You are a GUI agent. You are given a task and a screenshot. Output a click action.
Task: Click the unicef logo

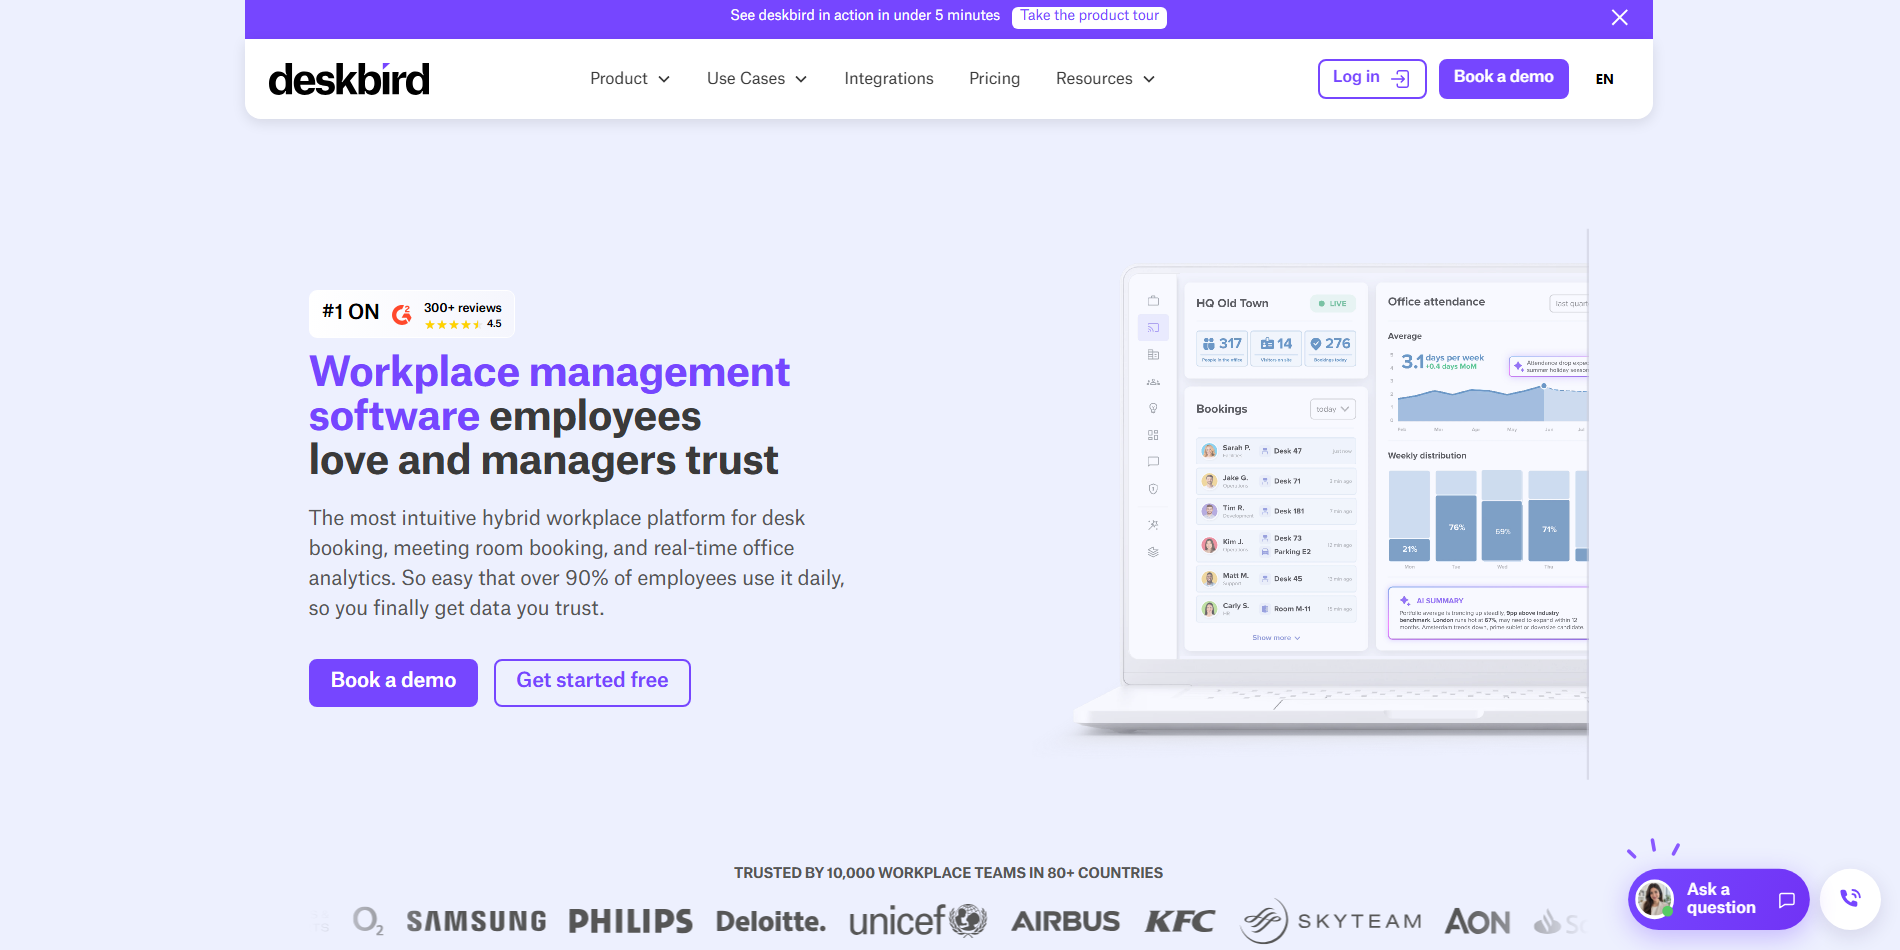click(x=918, y=921)
